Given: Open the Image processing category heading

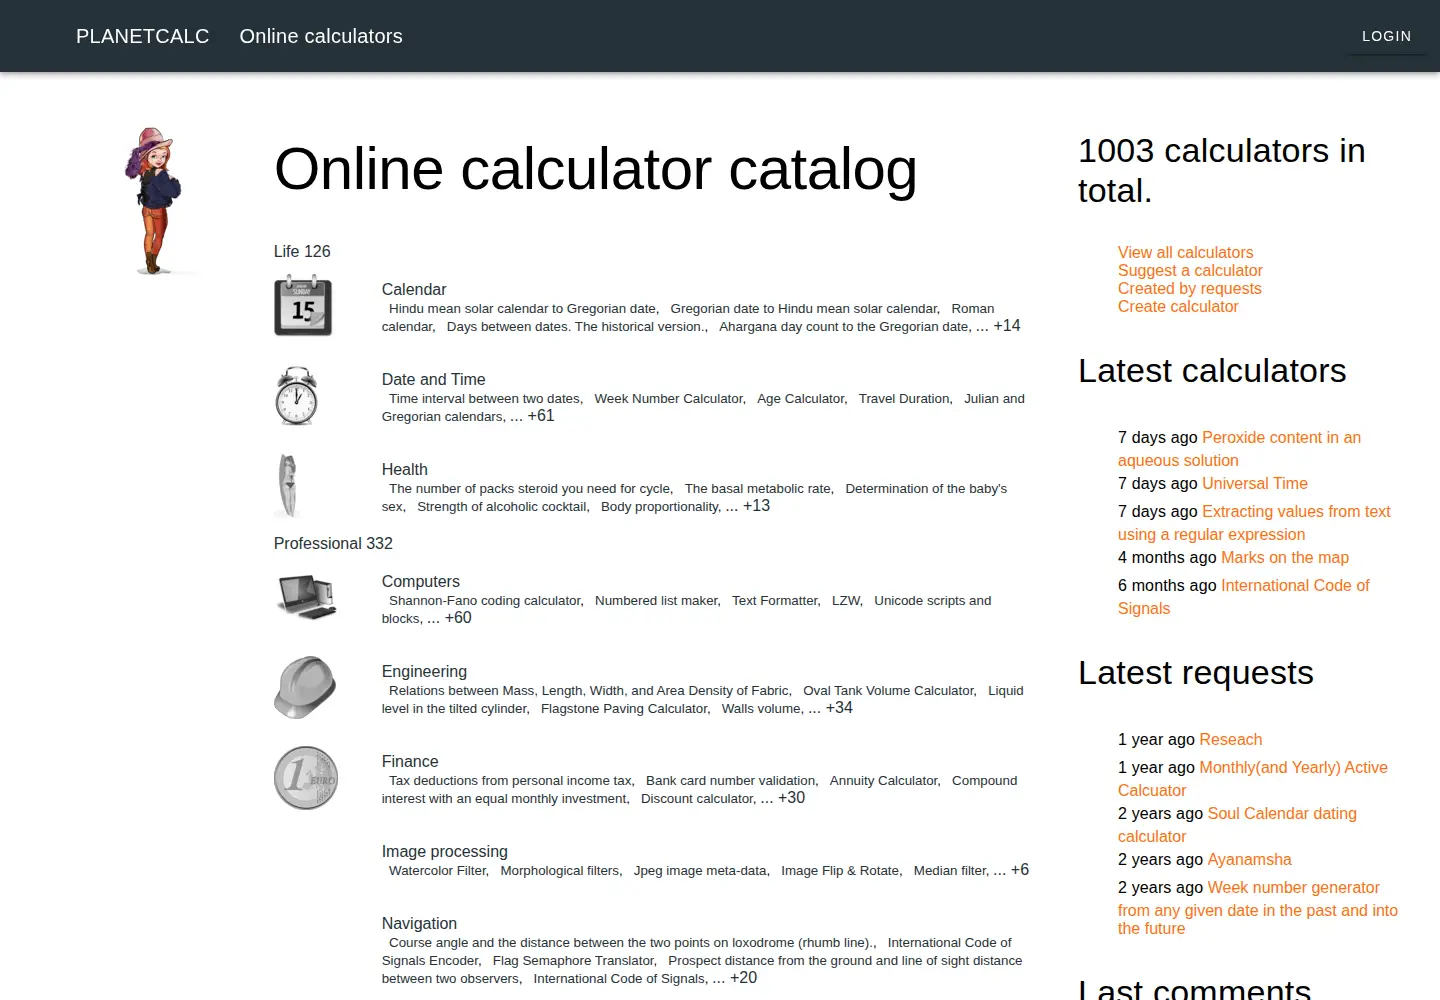Looking at the screenshot, I should tap(445, 851).
